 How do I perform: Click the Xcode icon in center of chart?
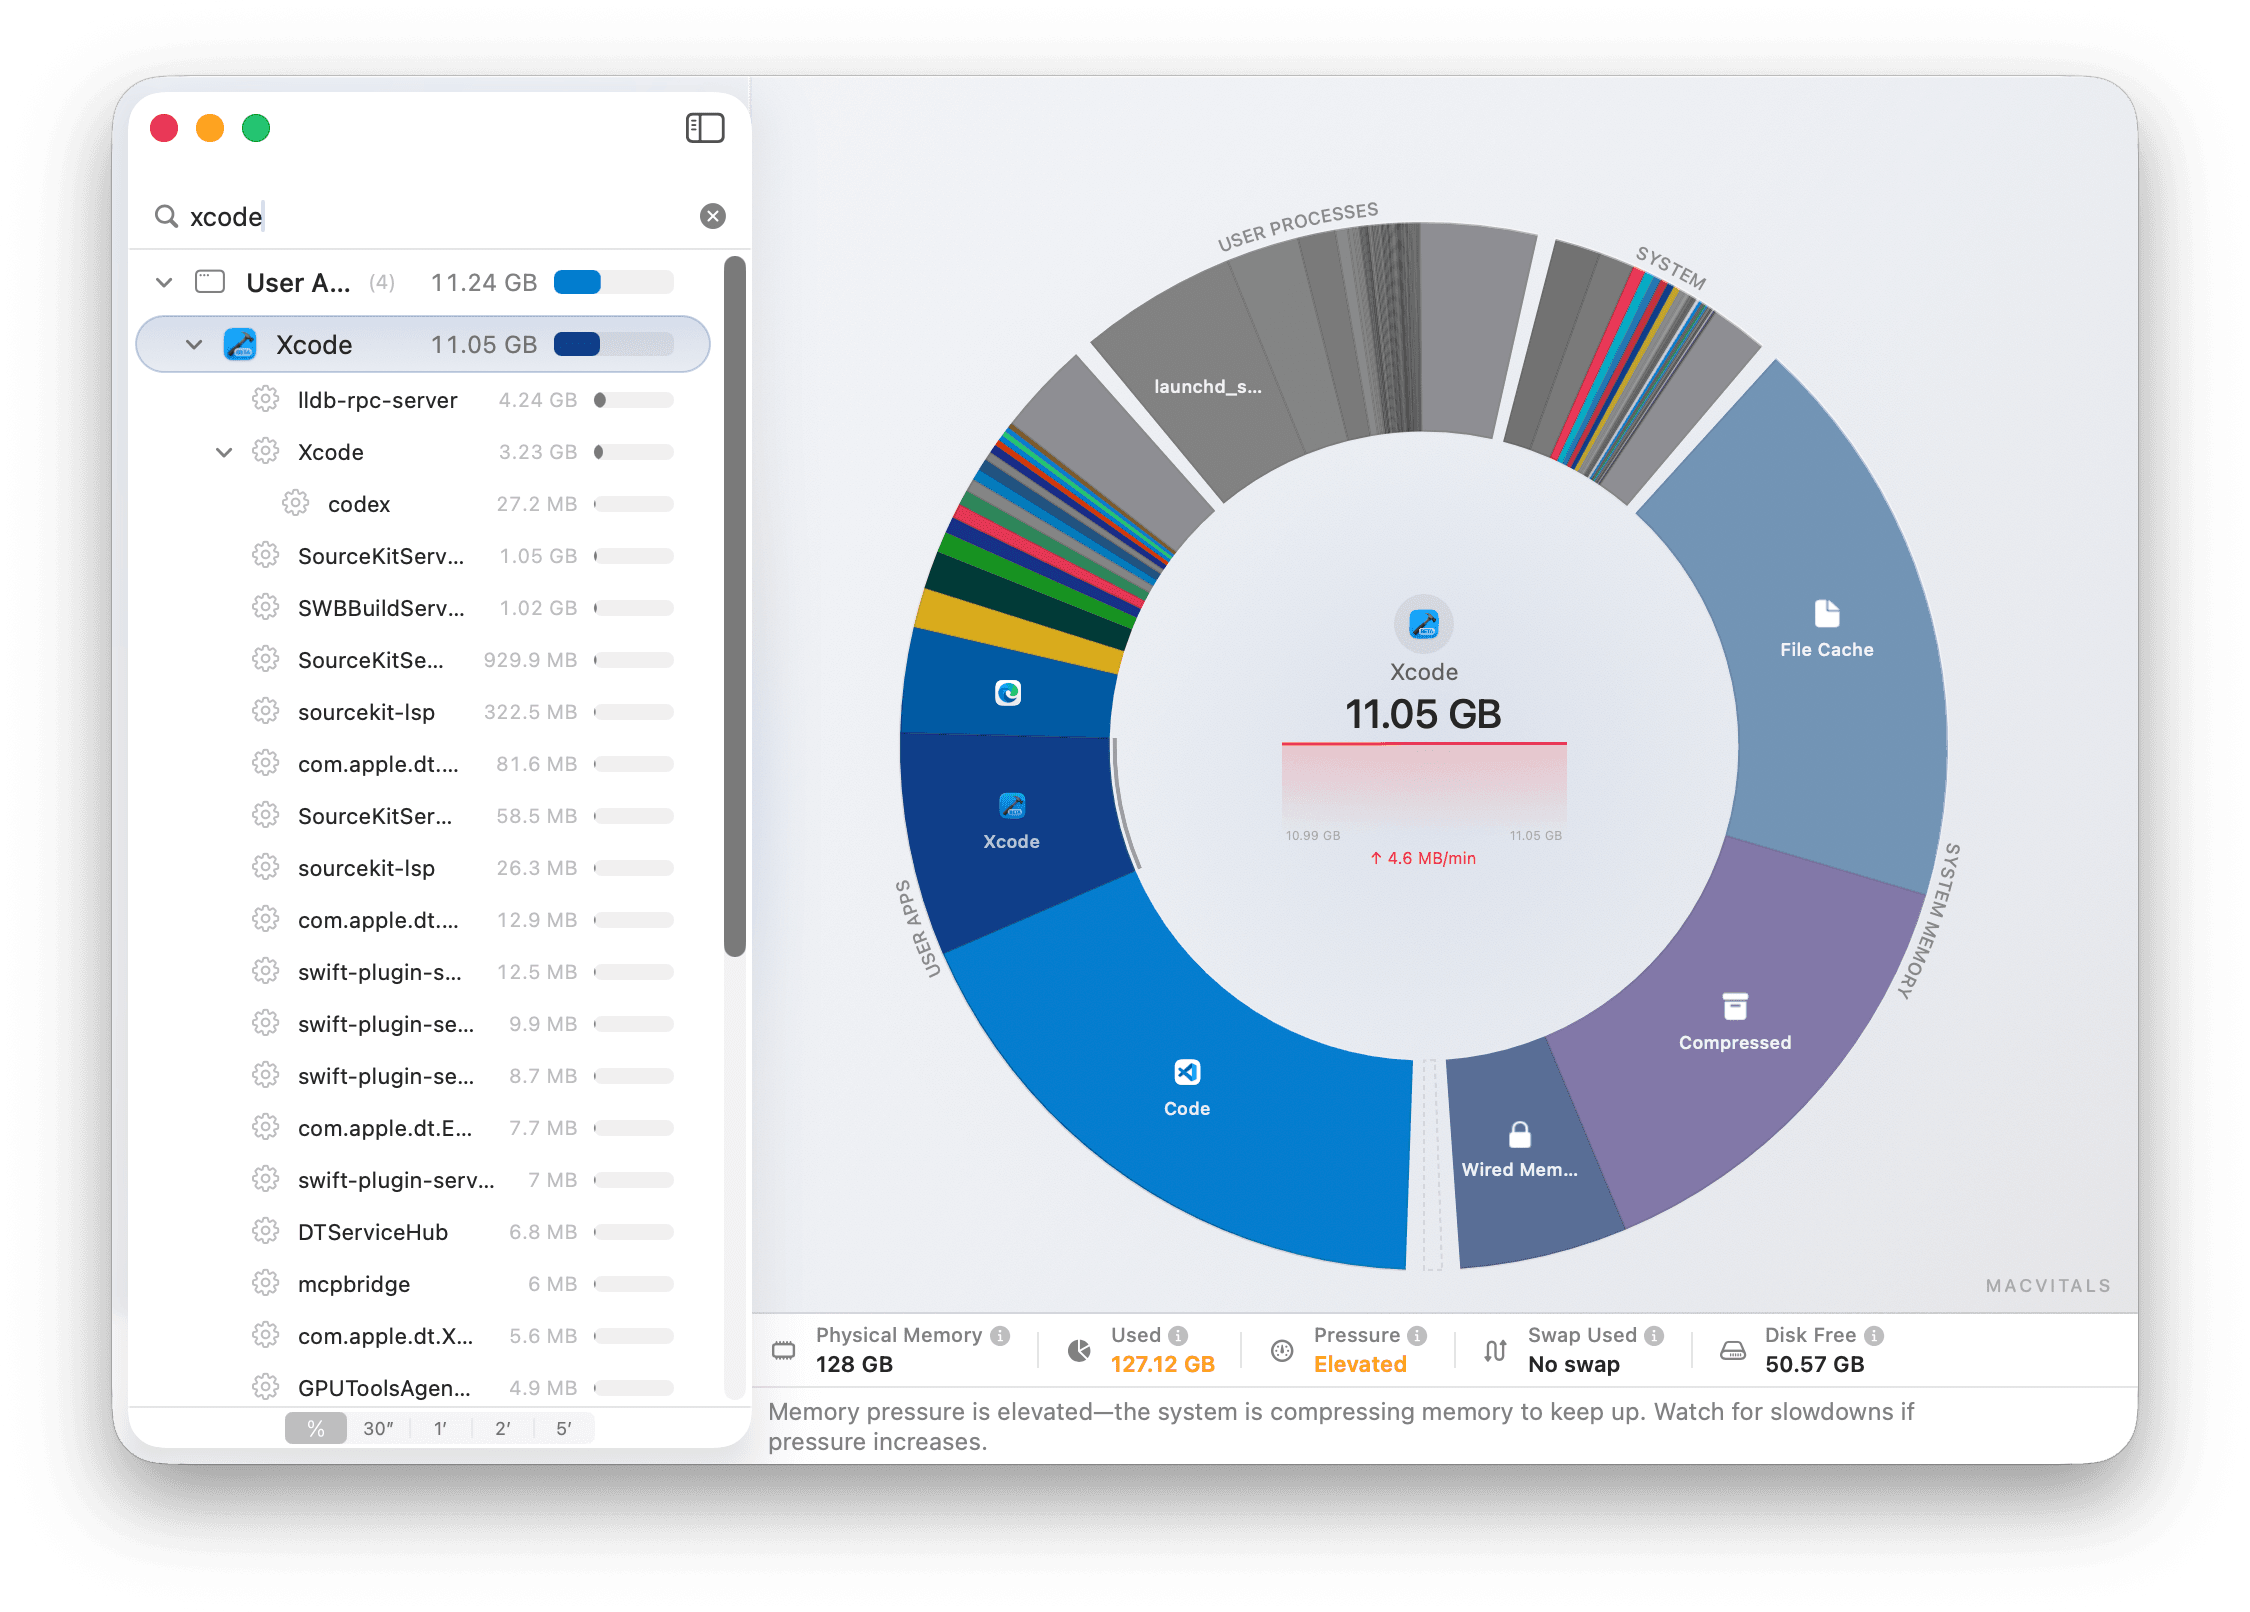1423,624
